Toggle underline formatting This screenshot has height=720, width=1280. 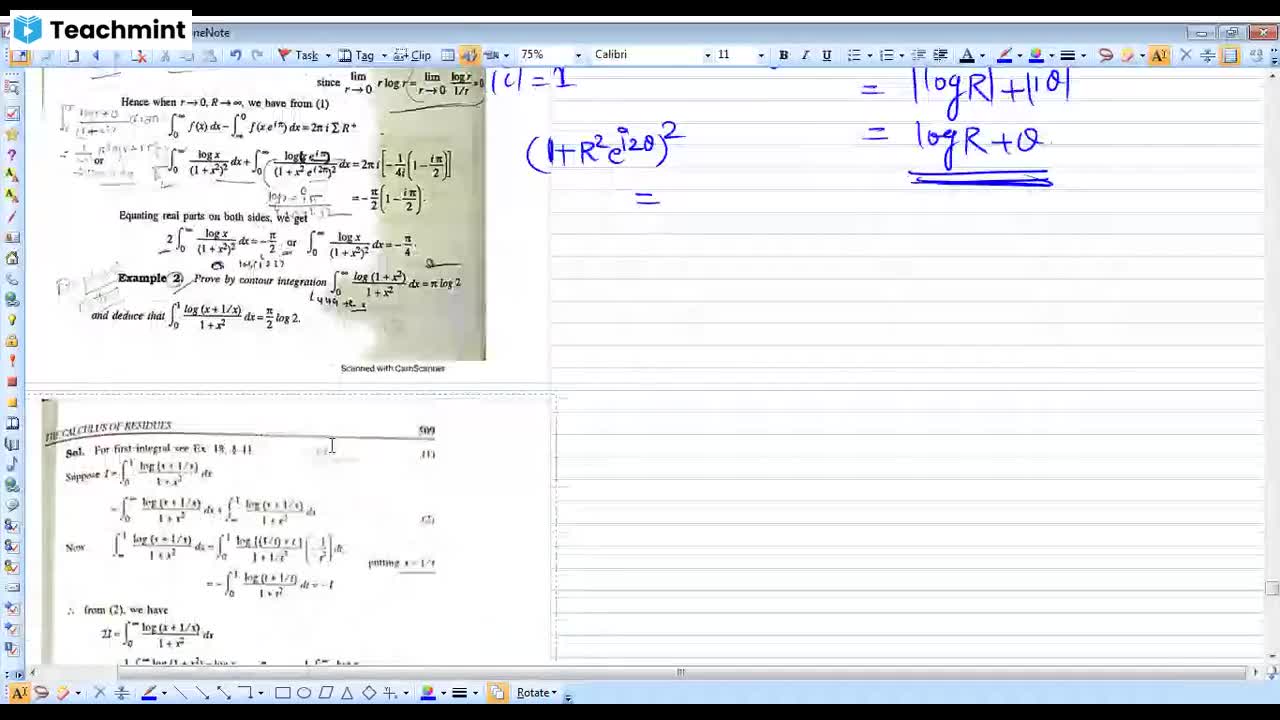(x=828, y=55)
